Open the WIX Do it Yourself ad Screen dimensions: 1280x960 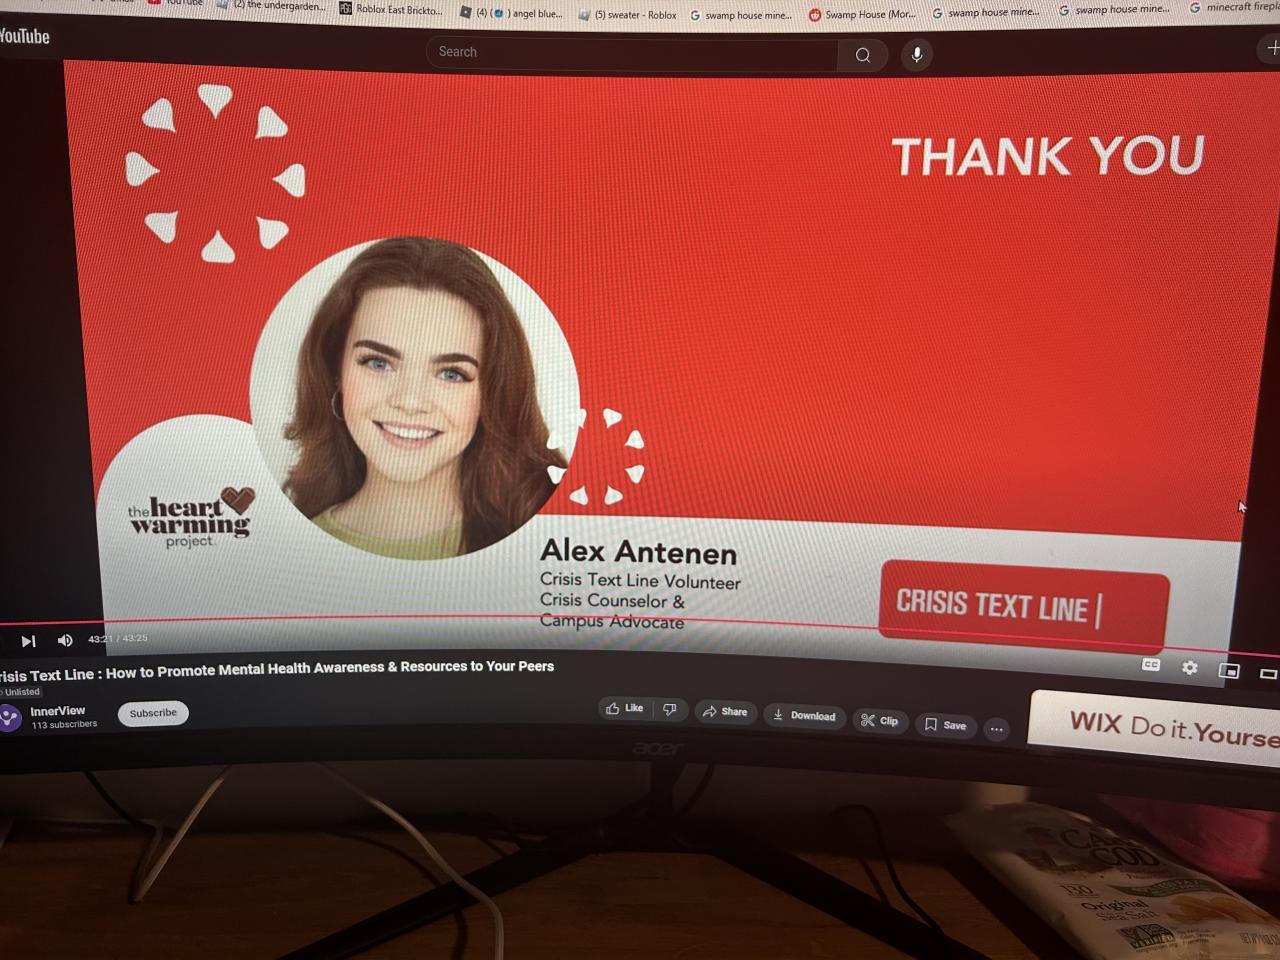1155,728
